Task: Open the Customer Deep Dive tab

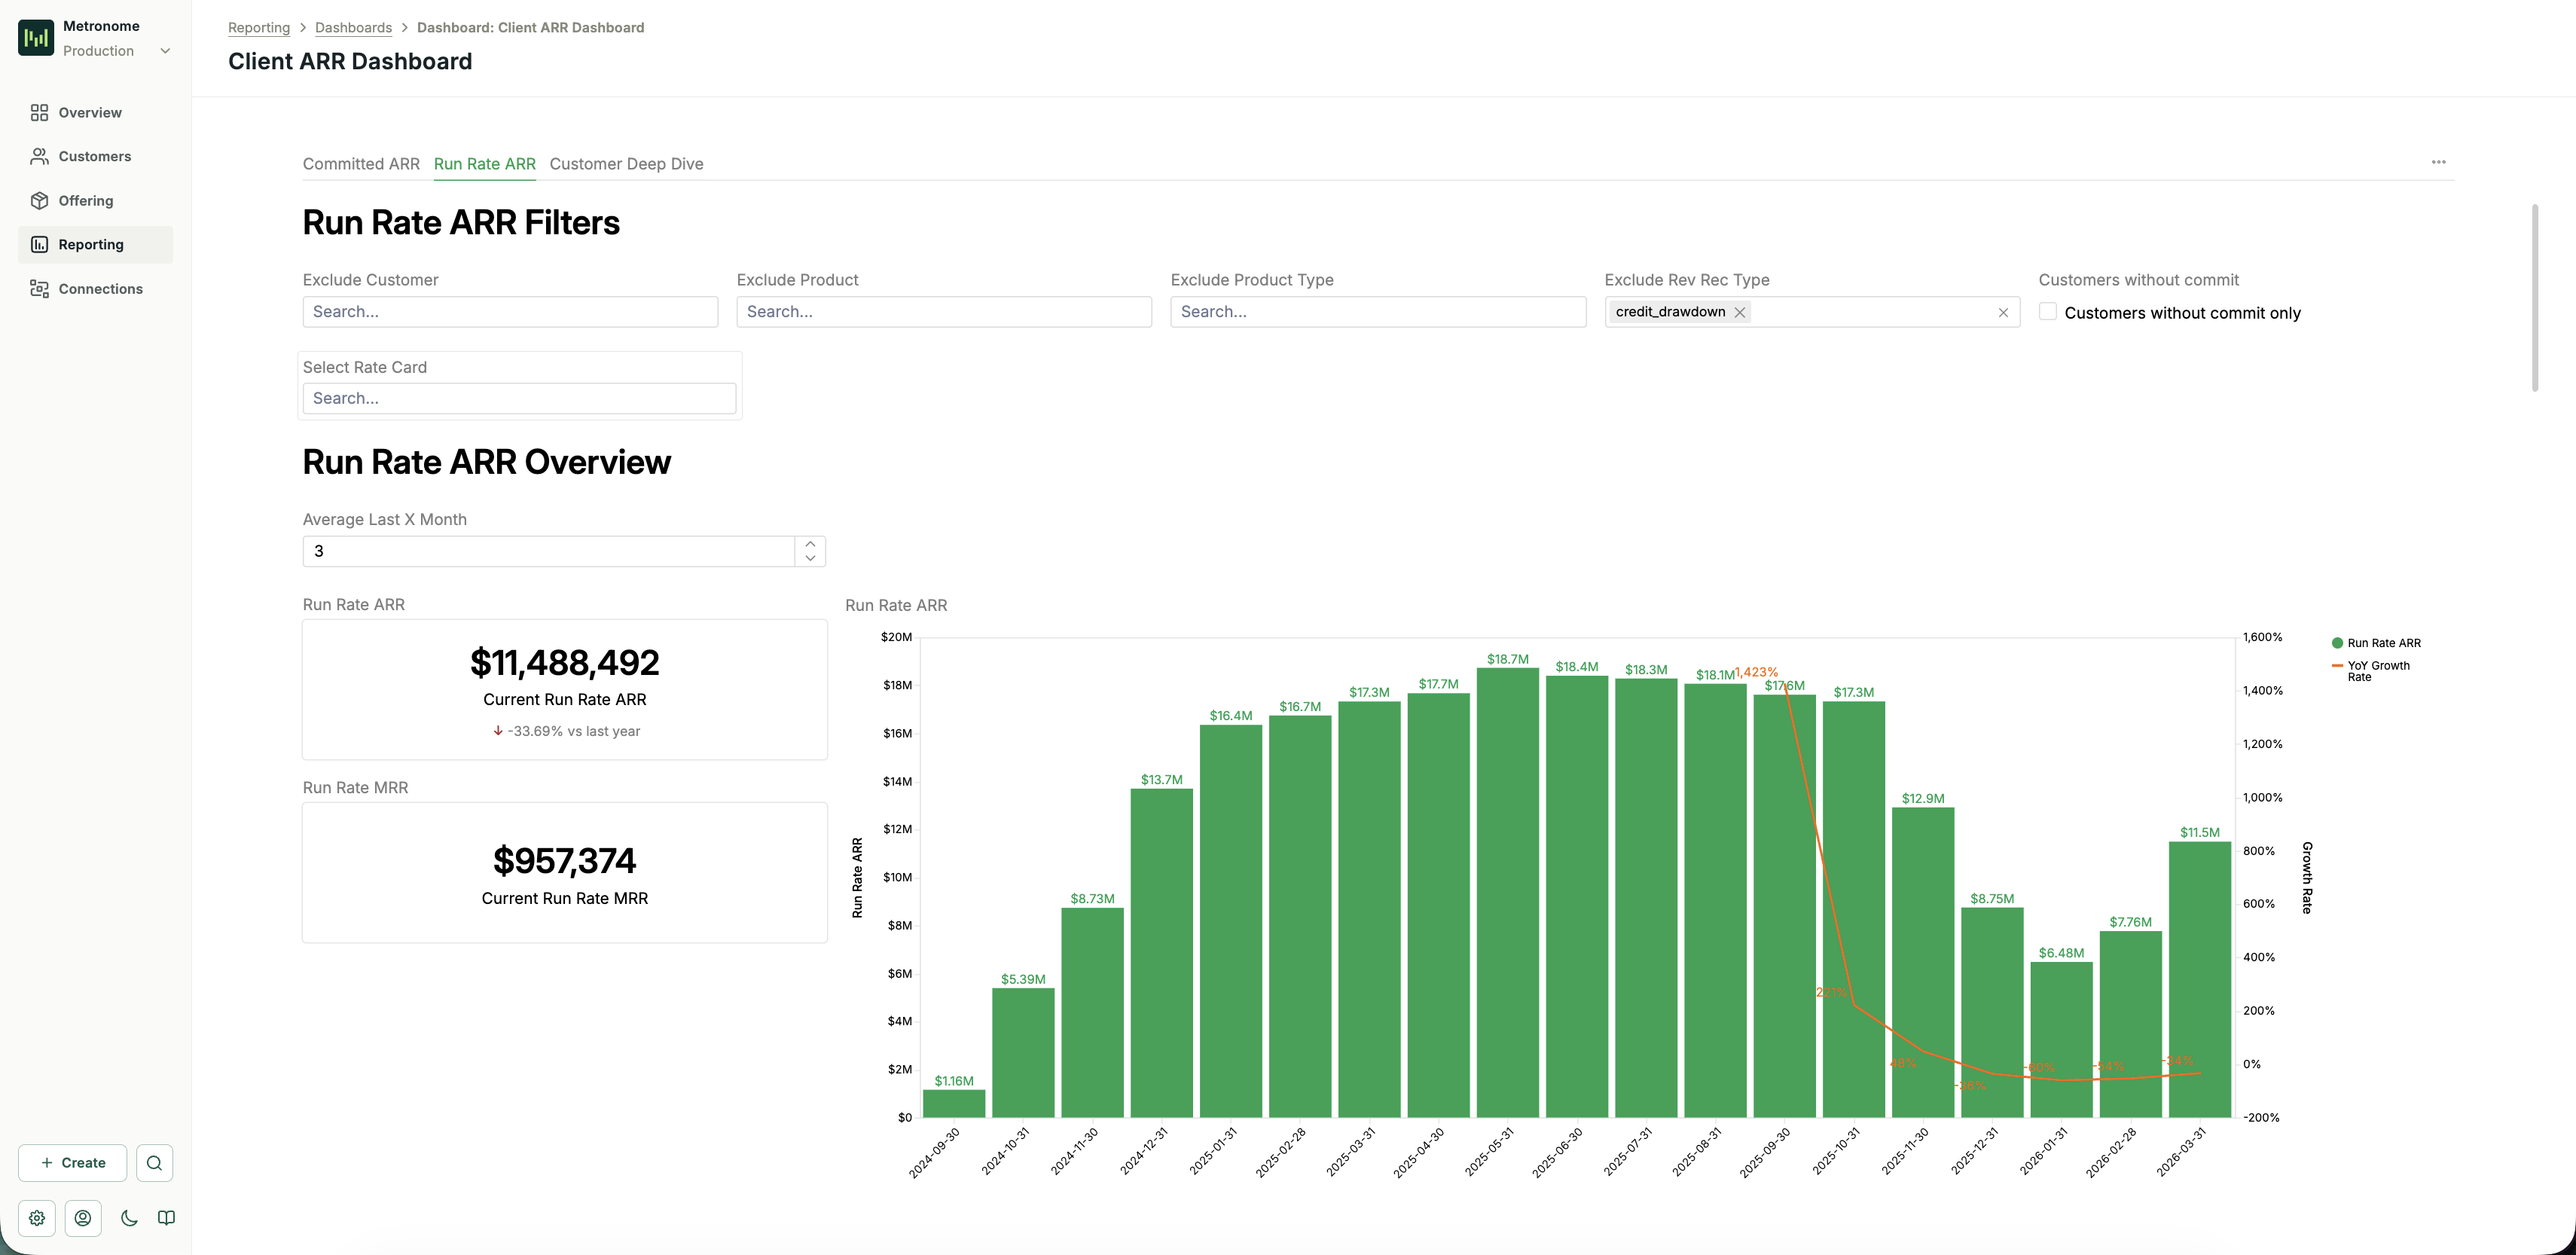Action: tap(626, 164)
